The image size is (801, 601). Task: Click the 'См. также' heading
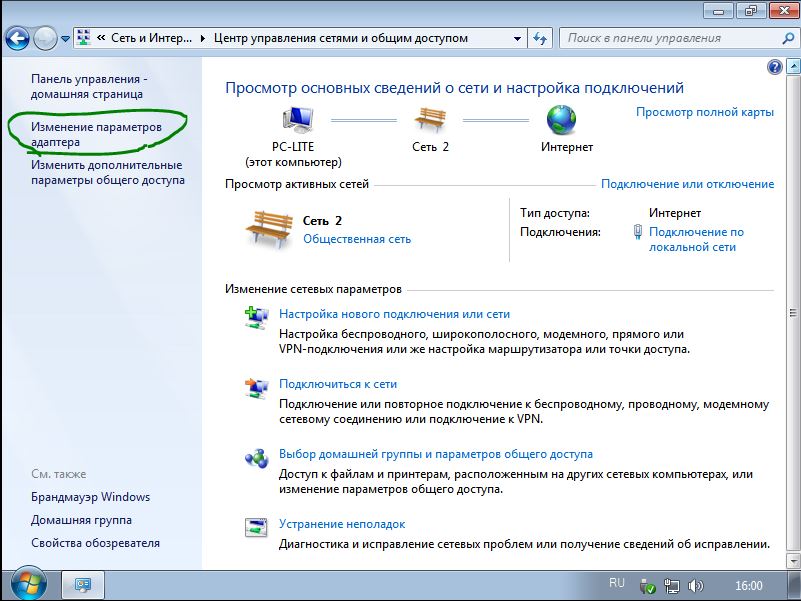pyautogui.click(x=58, y=474)
